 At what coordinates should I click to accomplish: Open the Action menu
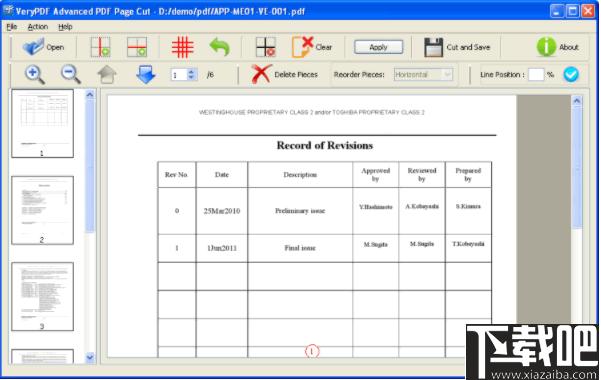pyautogui.click(x=38, y=27)
